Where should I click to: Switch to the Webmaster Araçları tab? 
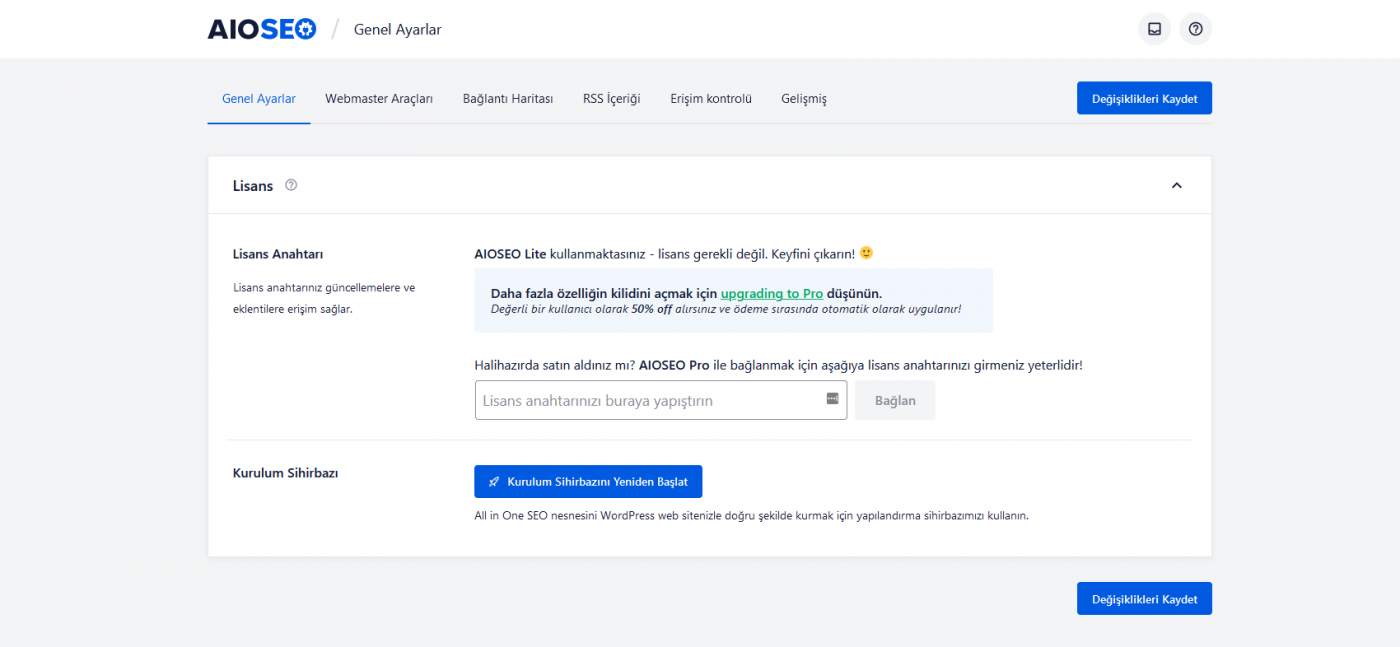tap(378, 98)
